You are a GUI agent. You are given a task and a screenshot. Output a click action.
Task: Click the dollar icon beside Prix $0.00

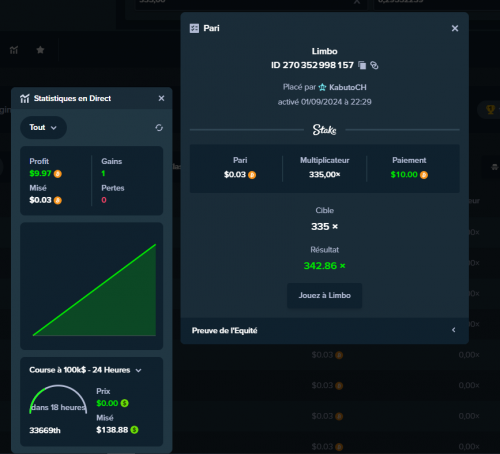click(x=124, y=403)
